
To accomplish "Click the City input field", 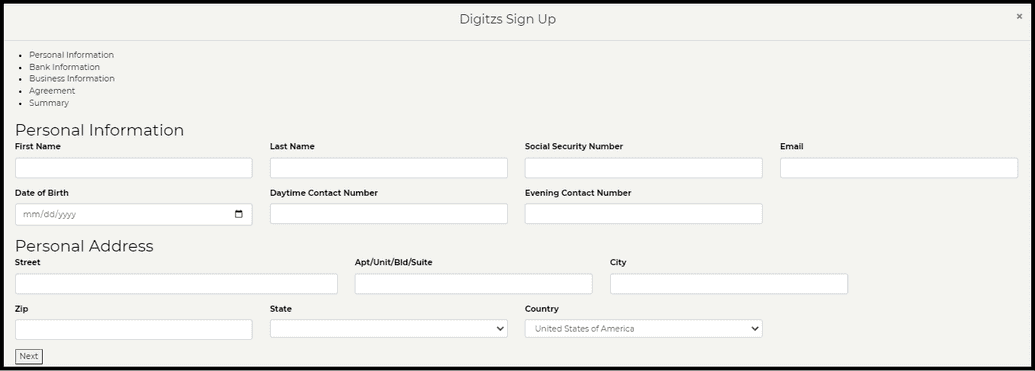I will click(x=729, y=284).
